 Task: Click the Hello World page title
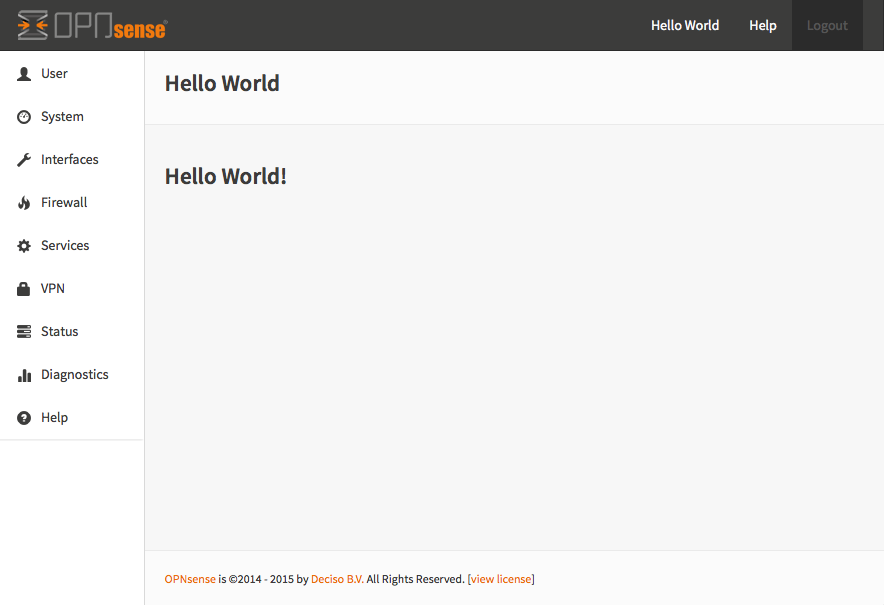(222, 83)
